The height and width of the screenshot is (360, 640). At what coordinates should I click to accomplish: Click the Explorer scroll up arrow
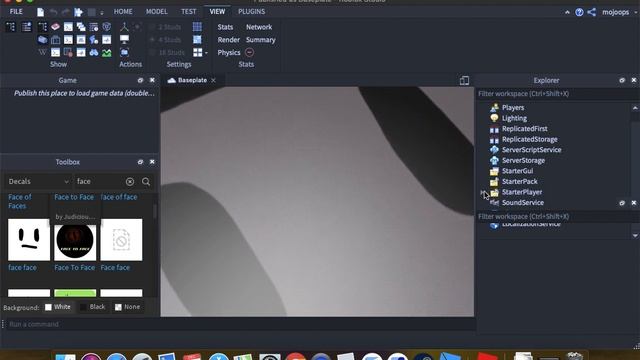point(635,108)
